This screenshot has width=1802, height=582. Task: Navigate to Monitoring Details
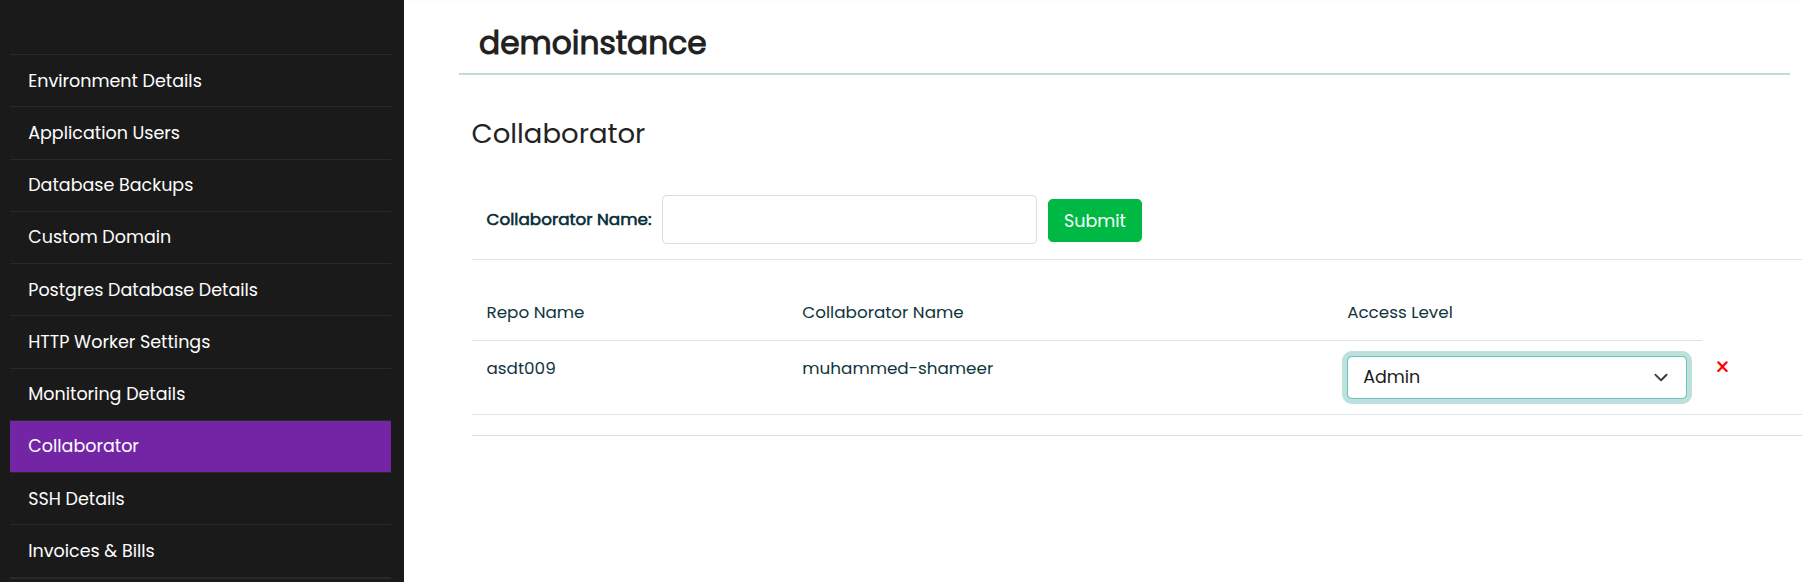point(200,394)
